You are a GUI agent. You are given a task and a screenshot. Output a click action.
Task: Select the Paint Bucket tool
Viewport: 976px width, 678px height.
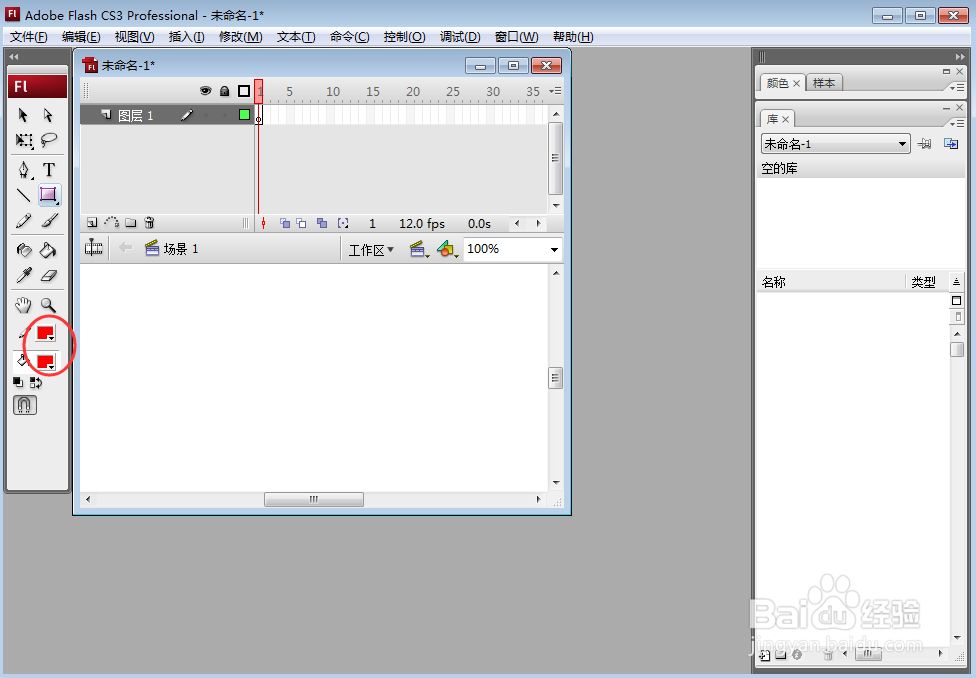[49, 250]
